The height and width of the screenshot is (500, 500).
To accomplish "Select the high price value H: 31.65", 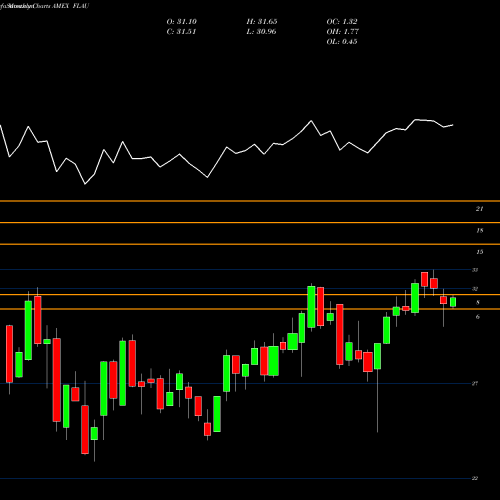I will (x=262, y=21).
